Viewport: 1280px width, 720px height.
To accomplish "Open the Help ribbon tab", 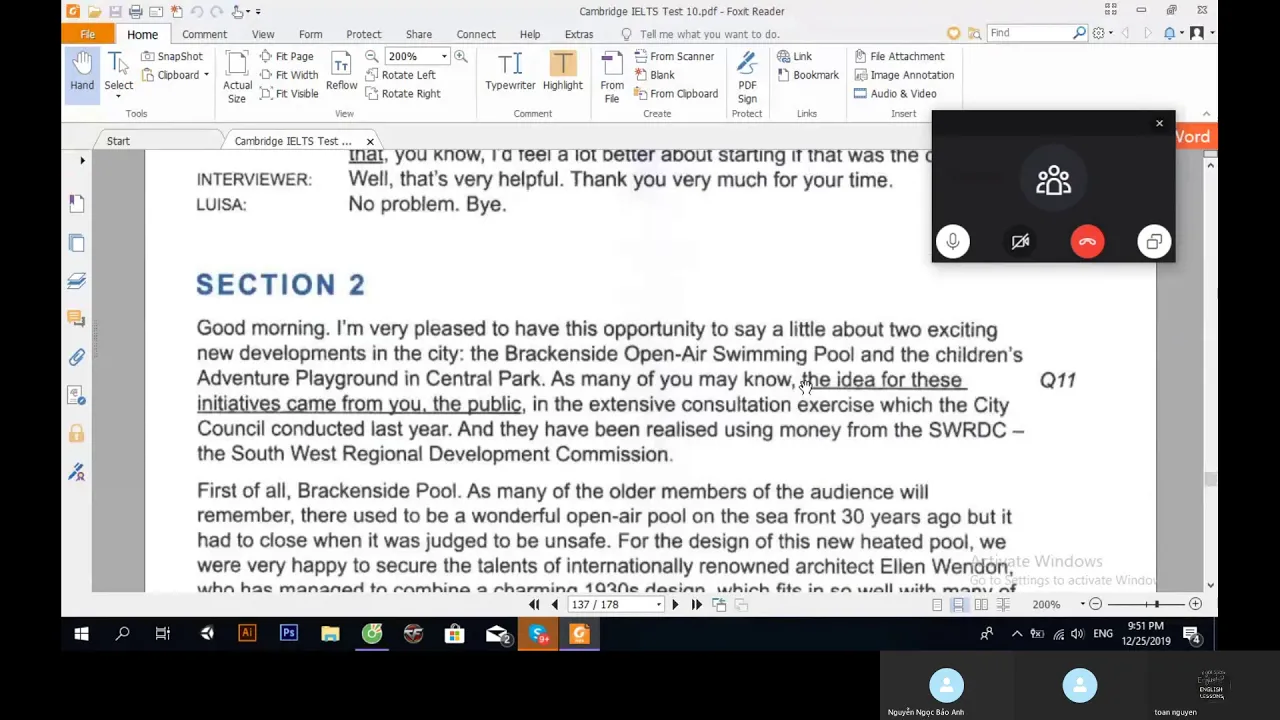I will tap(530, 34).
